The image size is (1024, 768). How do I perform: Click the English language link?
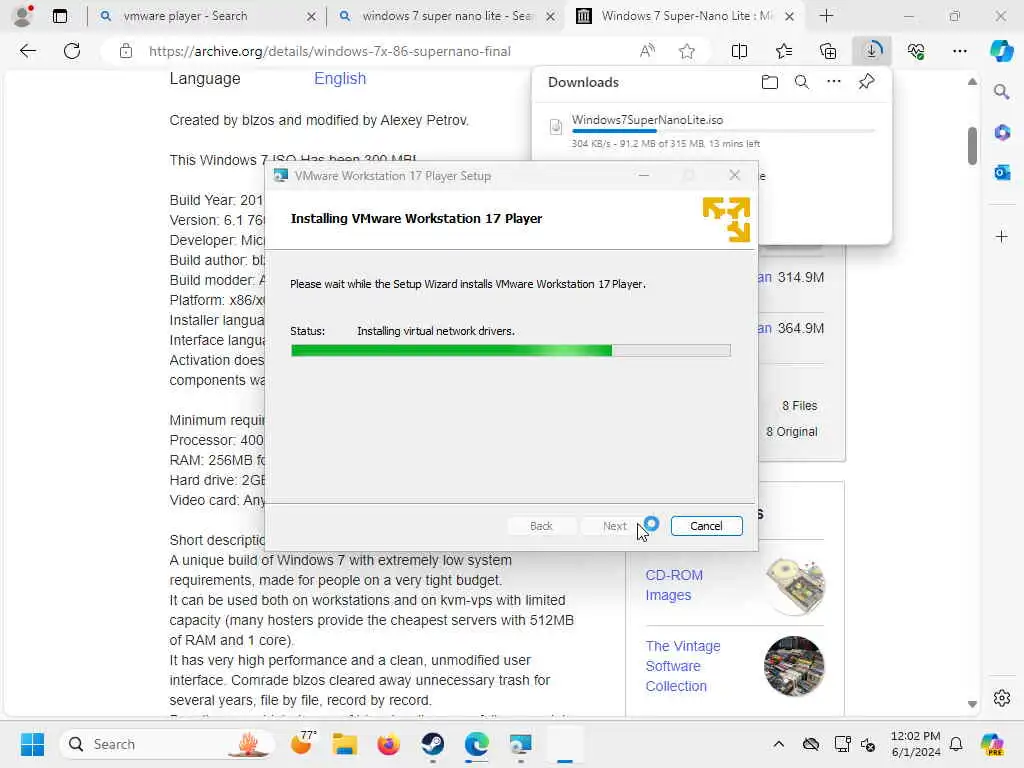(x=340, y=78)
